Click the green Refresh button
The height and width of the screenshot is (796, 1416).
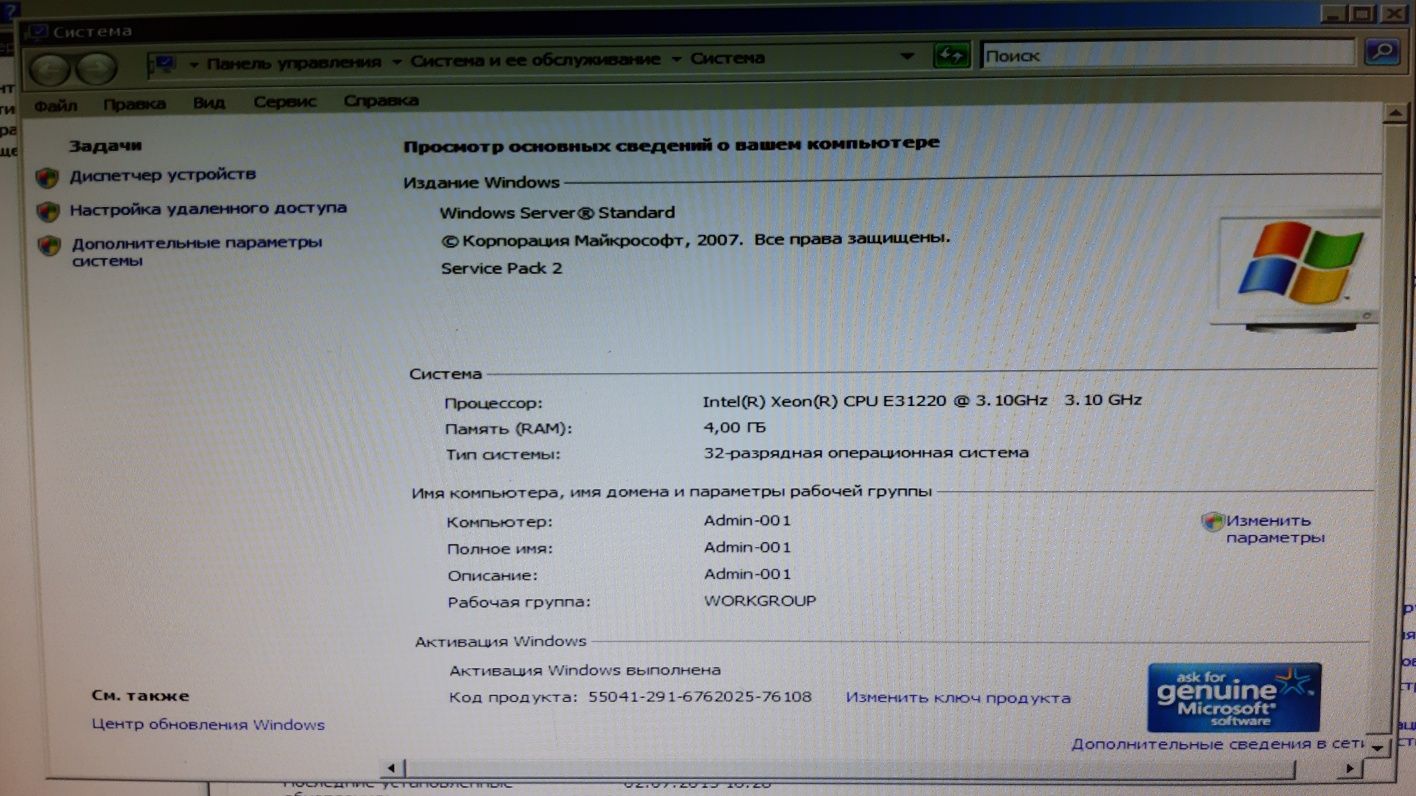click(x=952, y=57)
